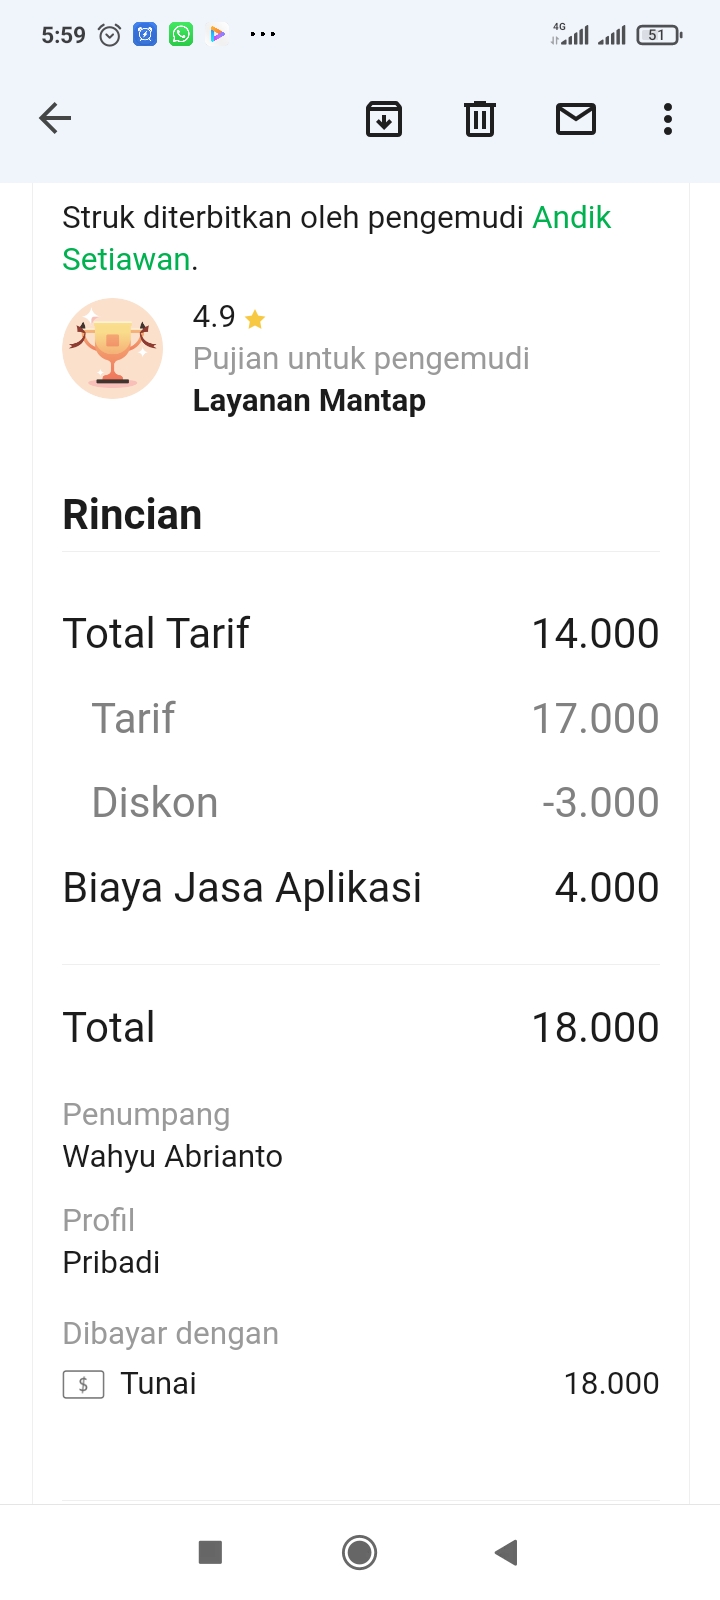Tap the alarm clock status icon
This screenshot has width=720, height=1600.
pos(110,35)
